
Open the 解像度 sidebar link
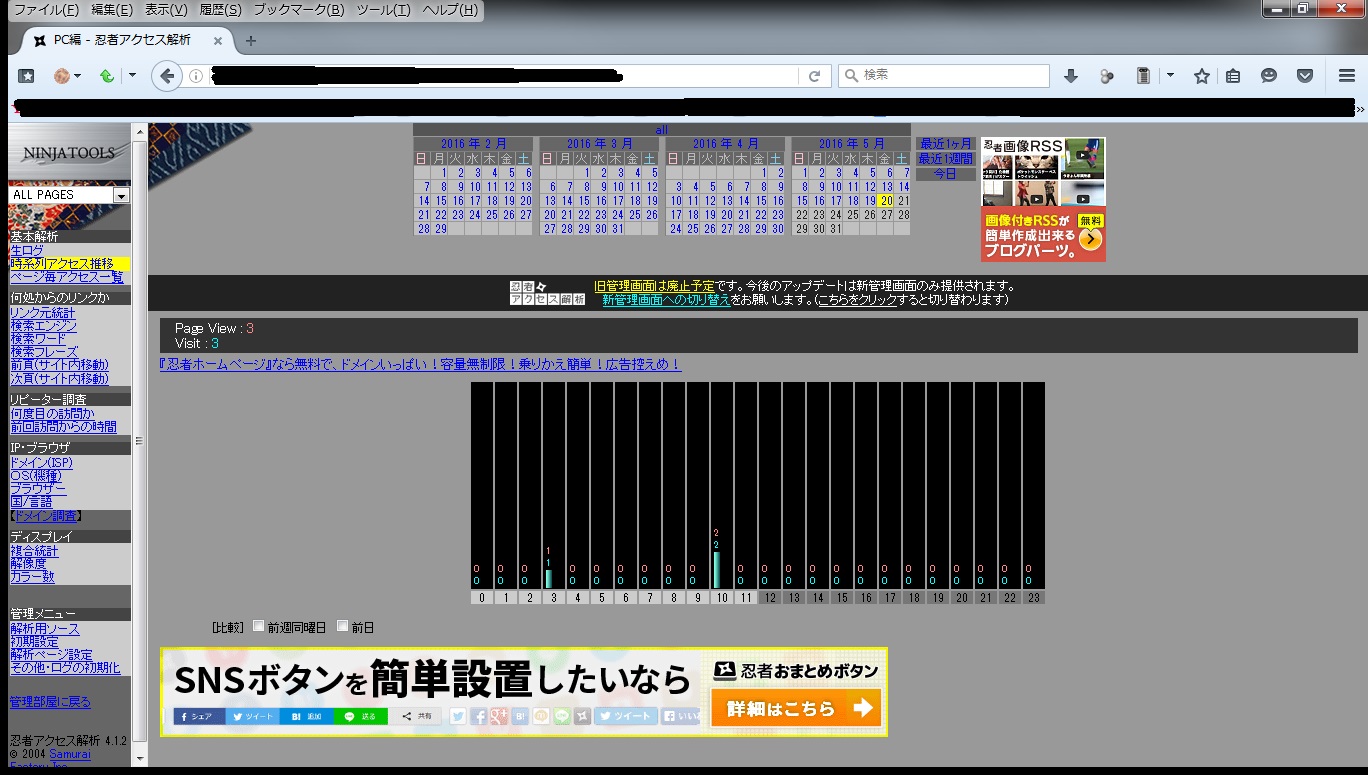[x=28, y=564]
